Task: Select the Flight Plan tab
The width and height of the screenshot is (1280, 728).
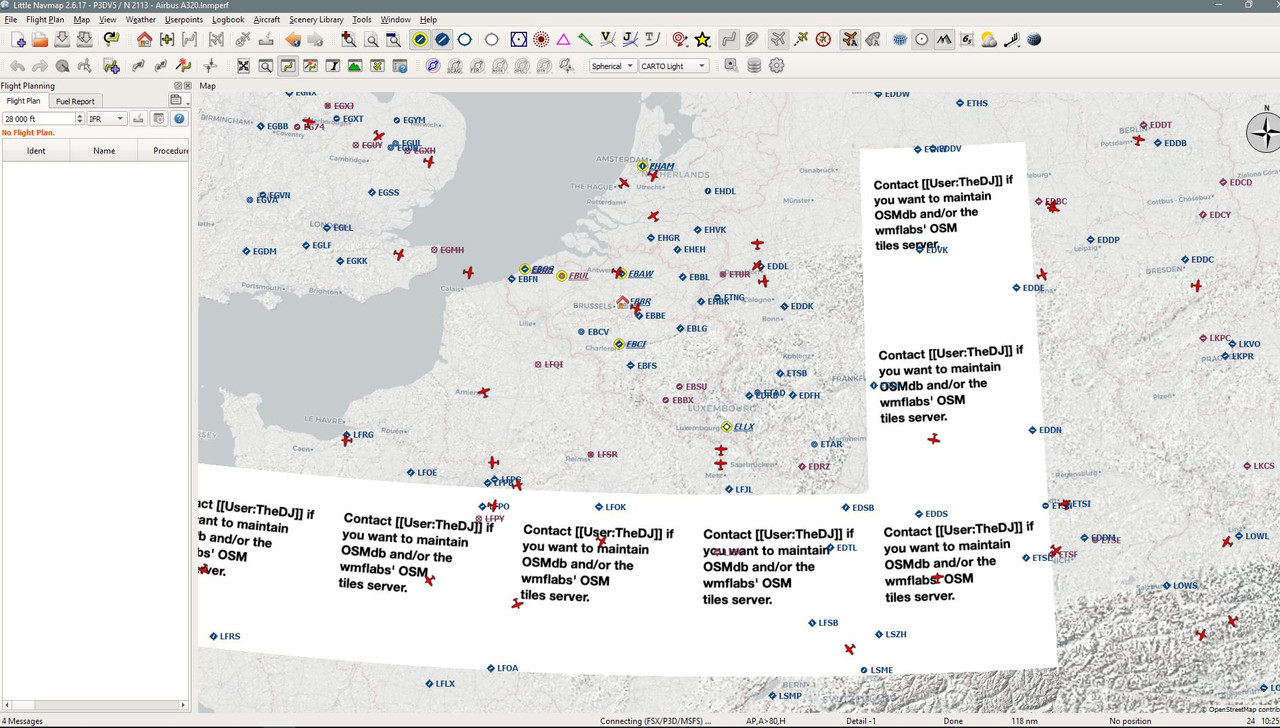Action: click(x=24, y=101)
